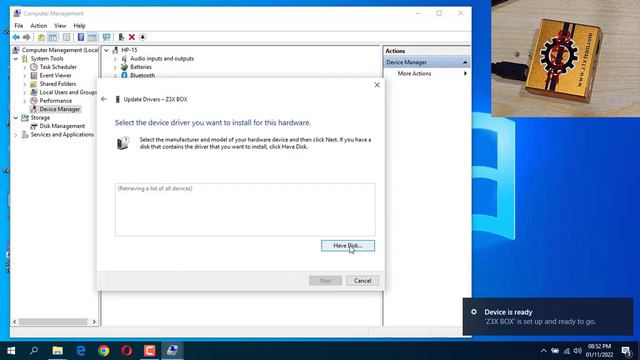Image resolution: width=640 pixels, height=360 pixels.
Task: Click the HP-15 computer name
Action: (129, 50)
